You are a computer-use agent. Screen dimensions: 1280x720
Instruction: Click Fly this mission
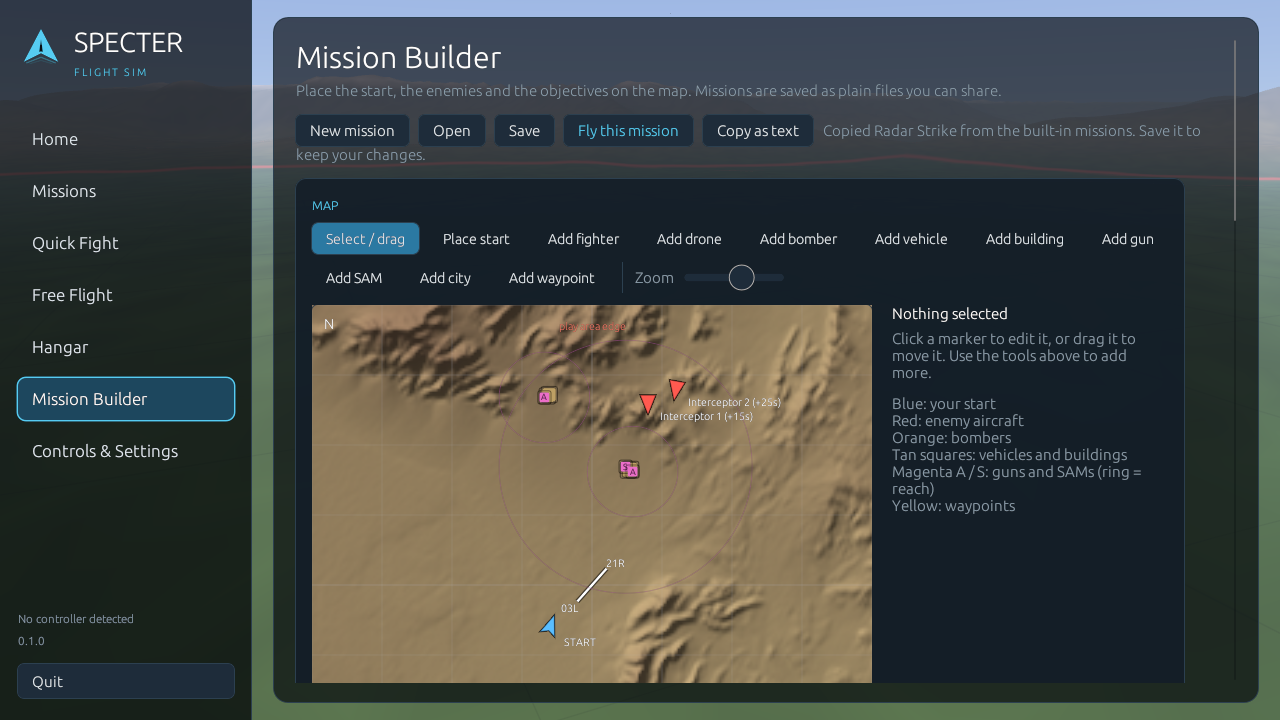point(628,131)
